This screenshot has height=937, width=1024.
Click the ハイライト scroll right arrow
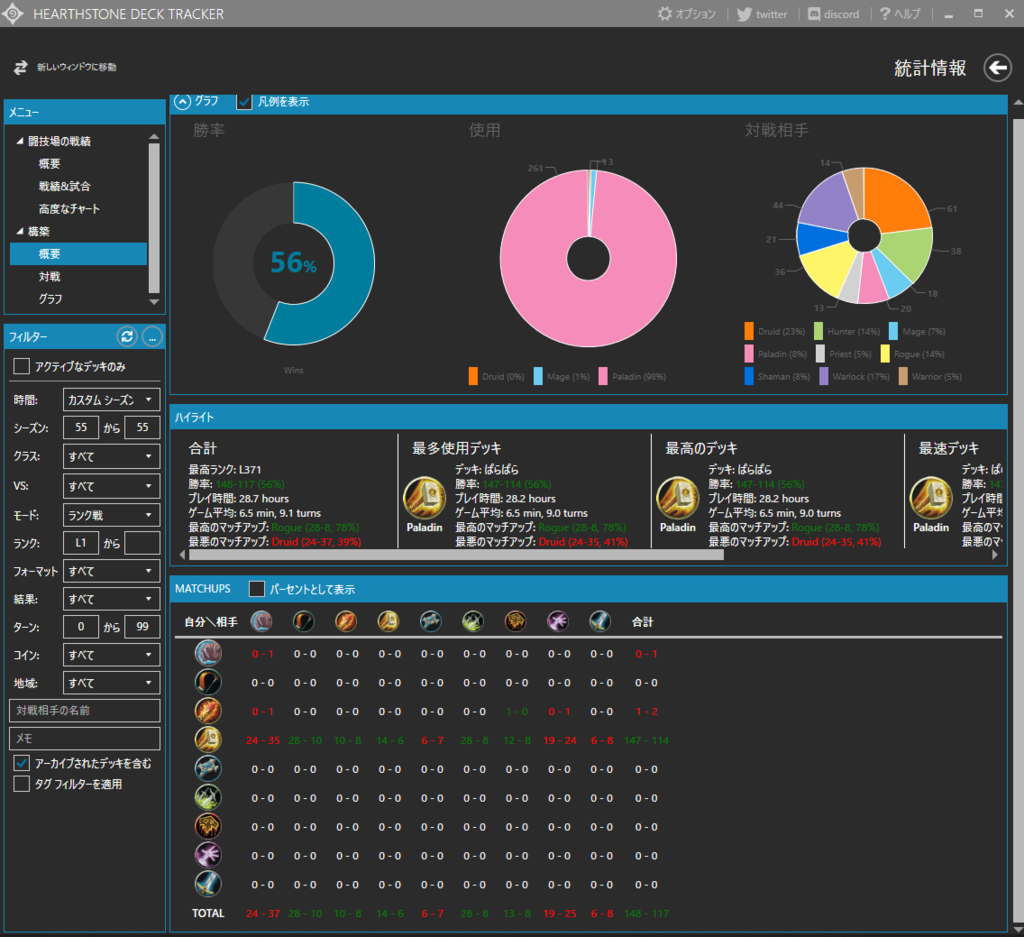[995, 555]
